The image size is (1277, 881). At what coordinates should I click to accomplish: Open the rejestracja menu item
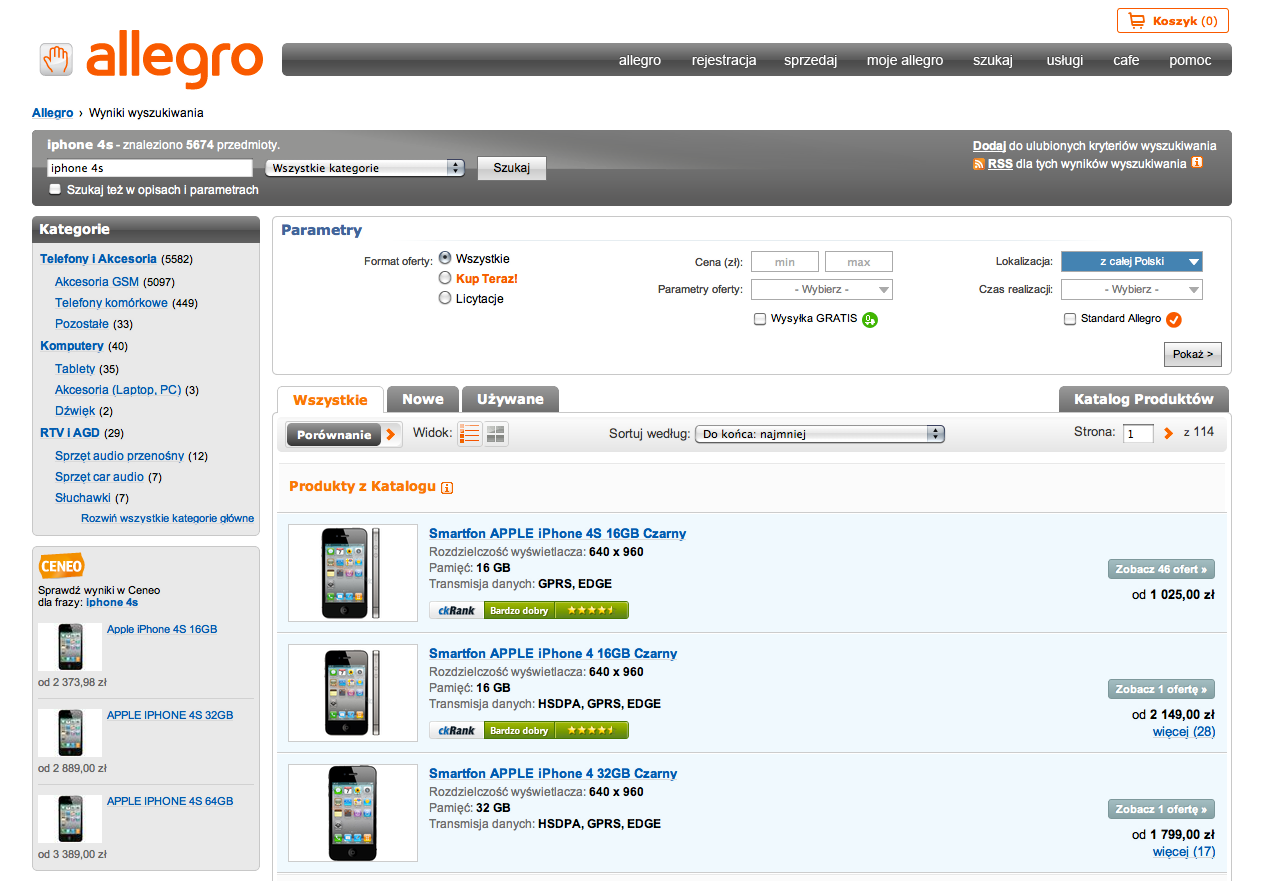(x=724, y=60)
